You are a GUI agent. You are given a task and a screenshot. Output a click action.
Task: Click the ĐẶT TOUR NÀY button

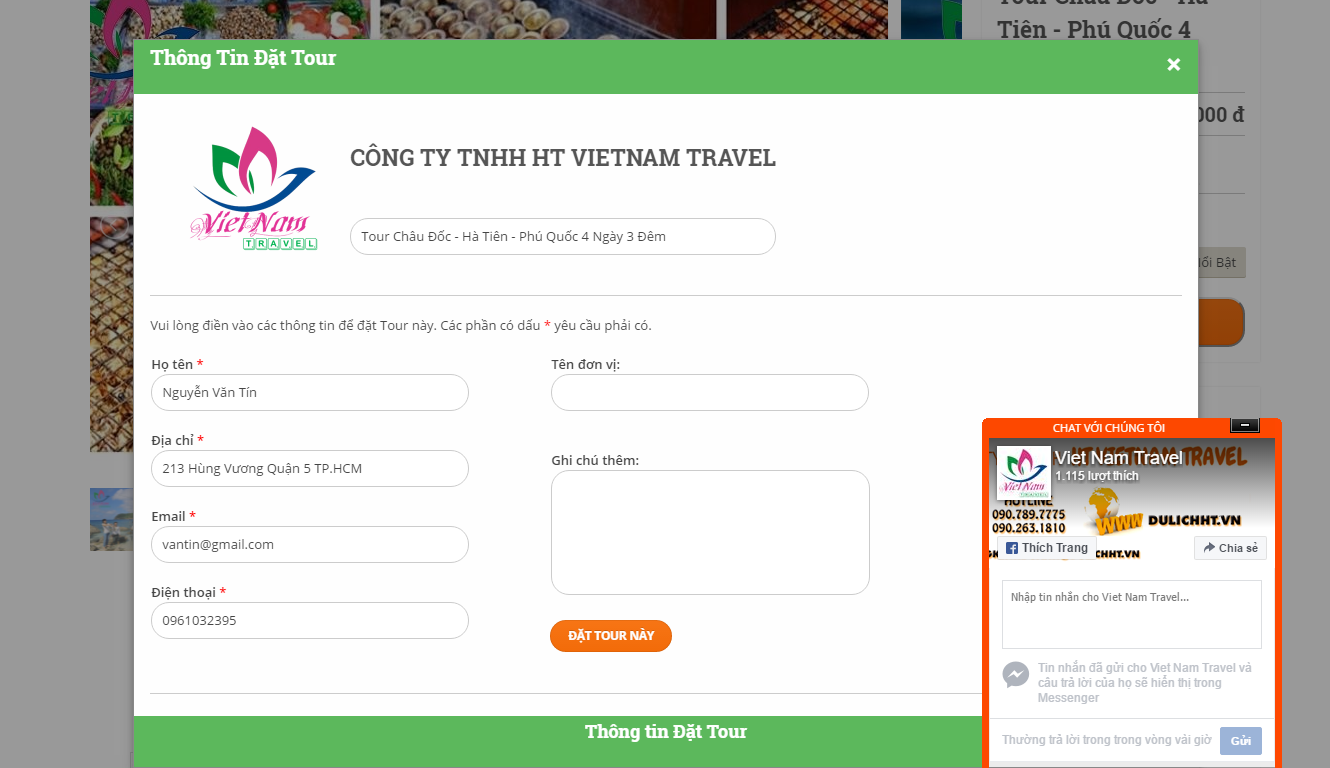pos(611,636)
